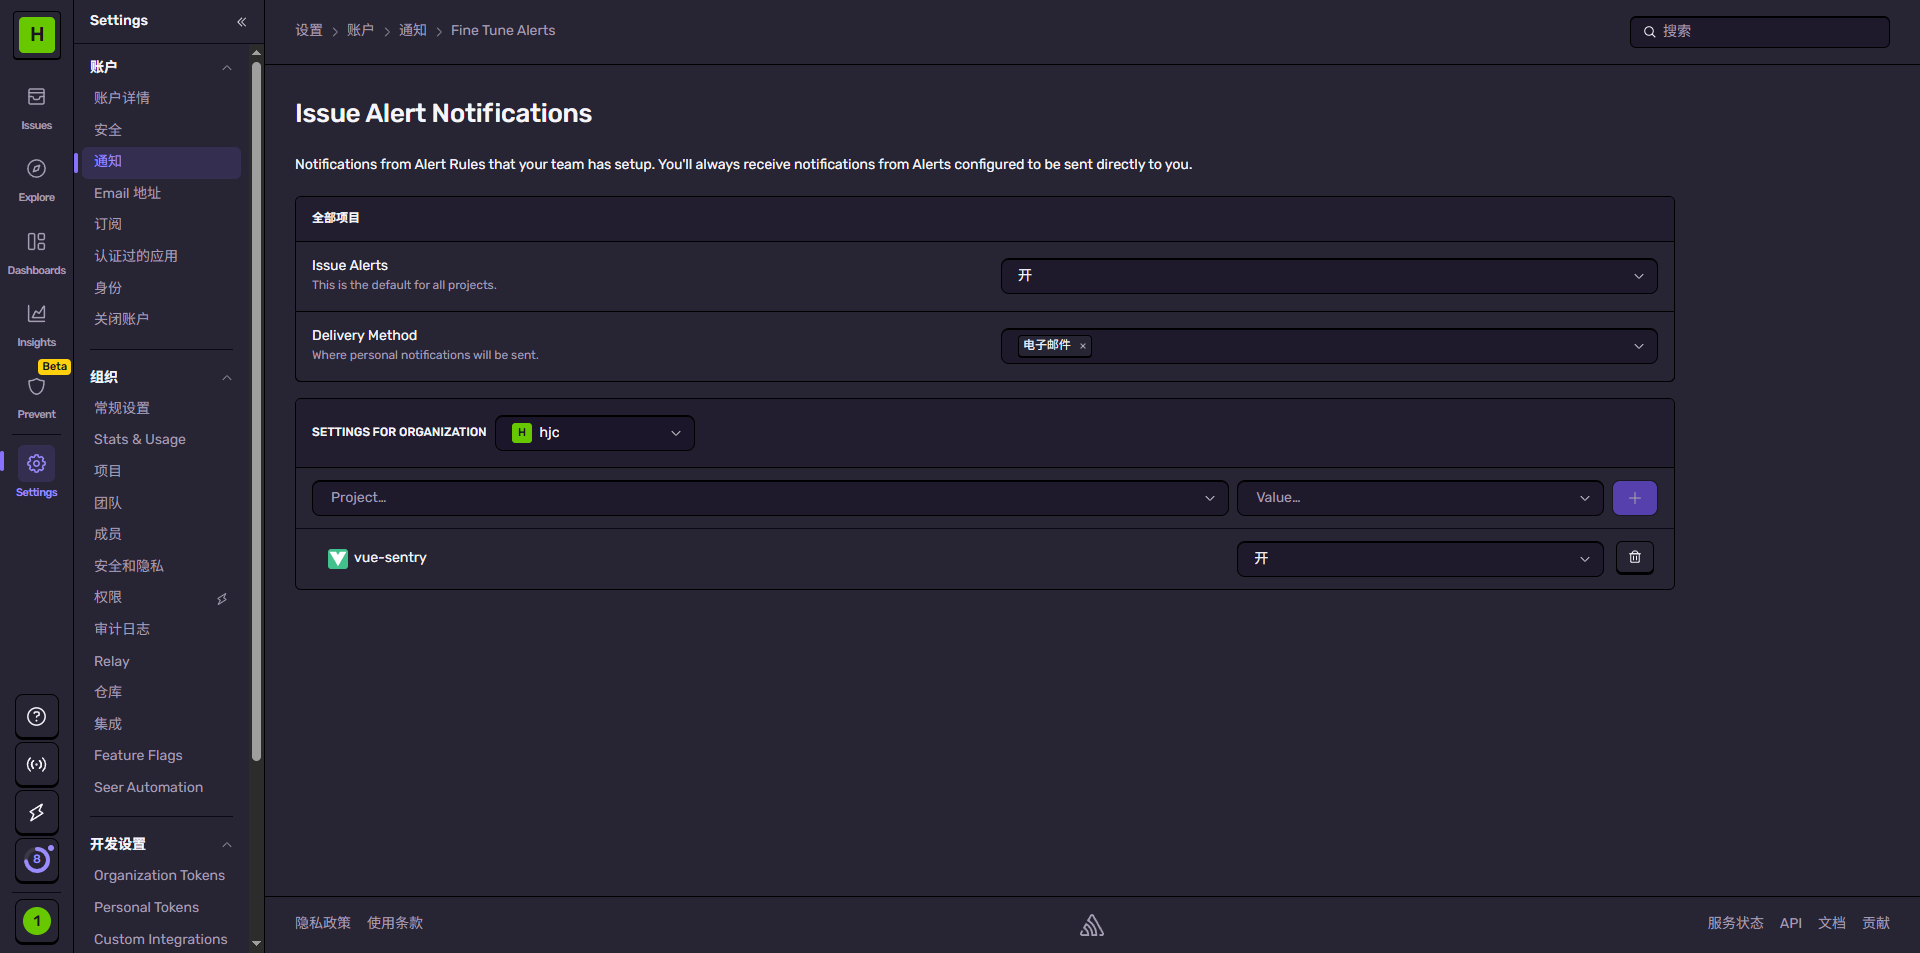Change vue-sentry alert value dropdown
This screenshot has width=1920, height=953.
pyautogui.click(x=1419, y=559)
